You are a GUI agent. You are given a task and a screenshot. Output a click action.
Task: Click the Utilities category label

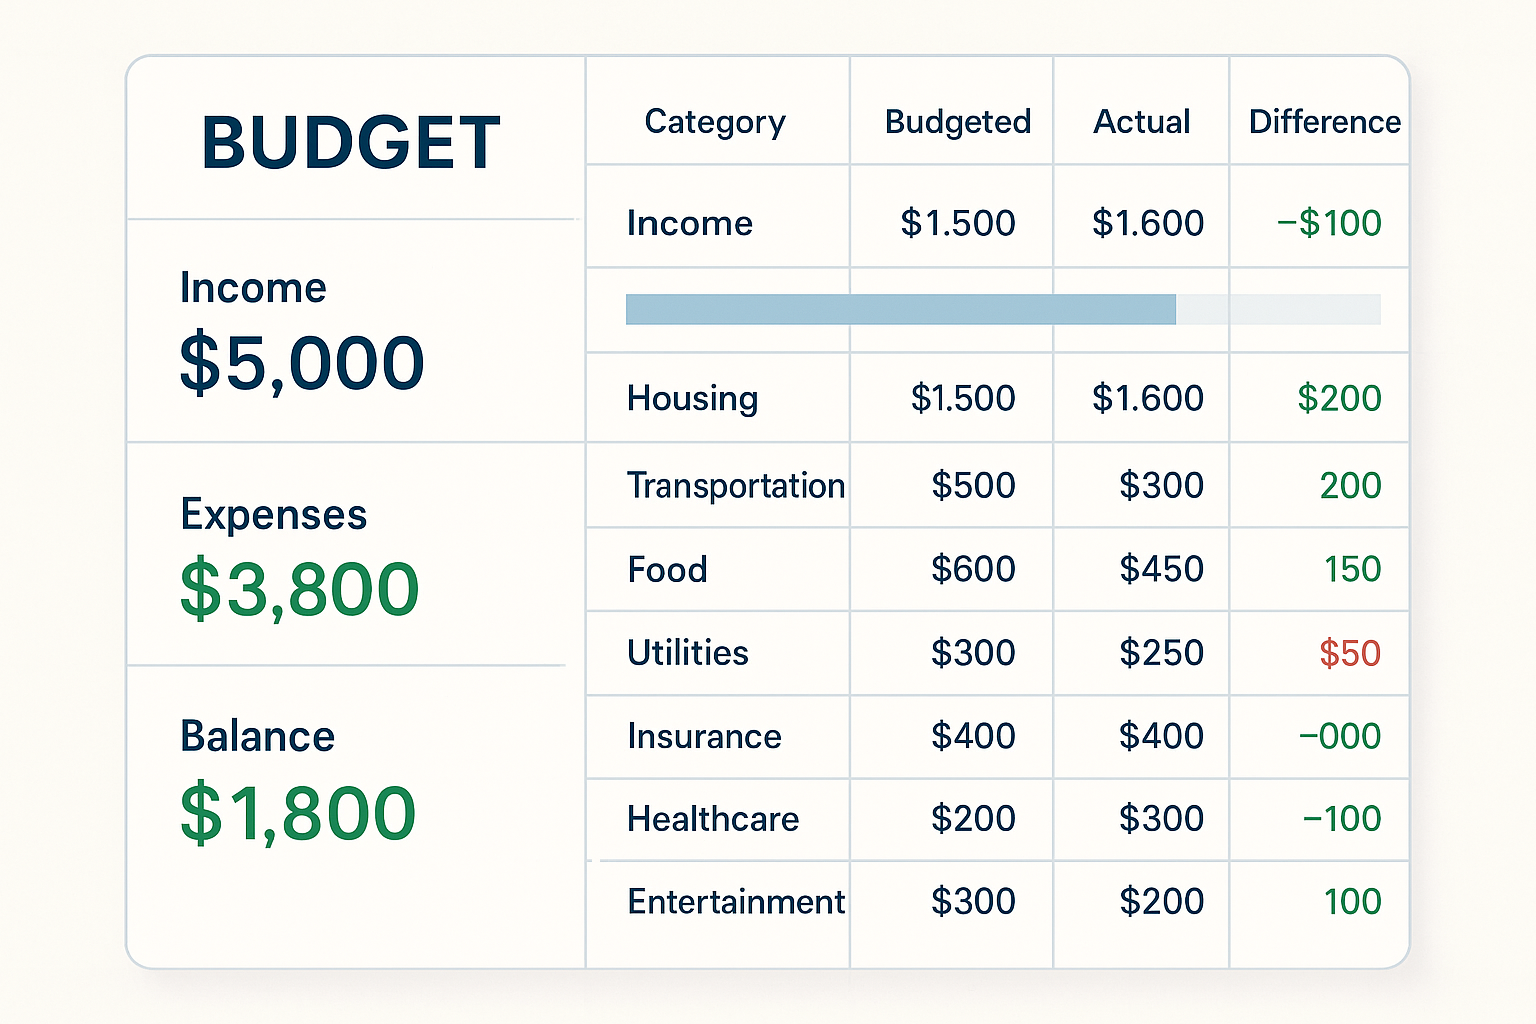point(687,653)
